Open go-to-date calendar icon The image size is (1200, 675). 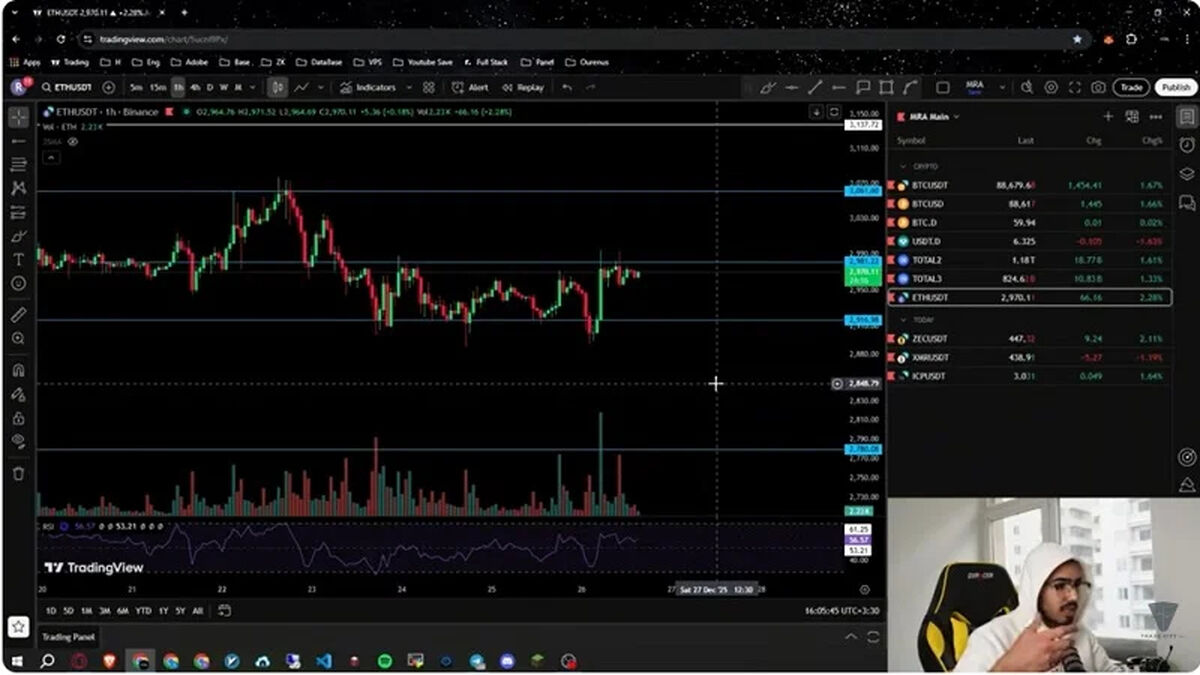224,611
